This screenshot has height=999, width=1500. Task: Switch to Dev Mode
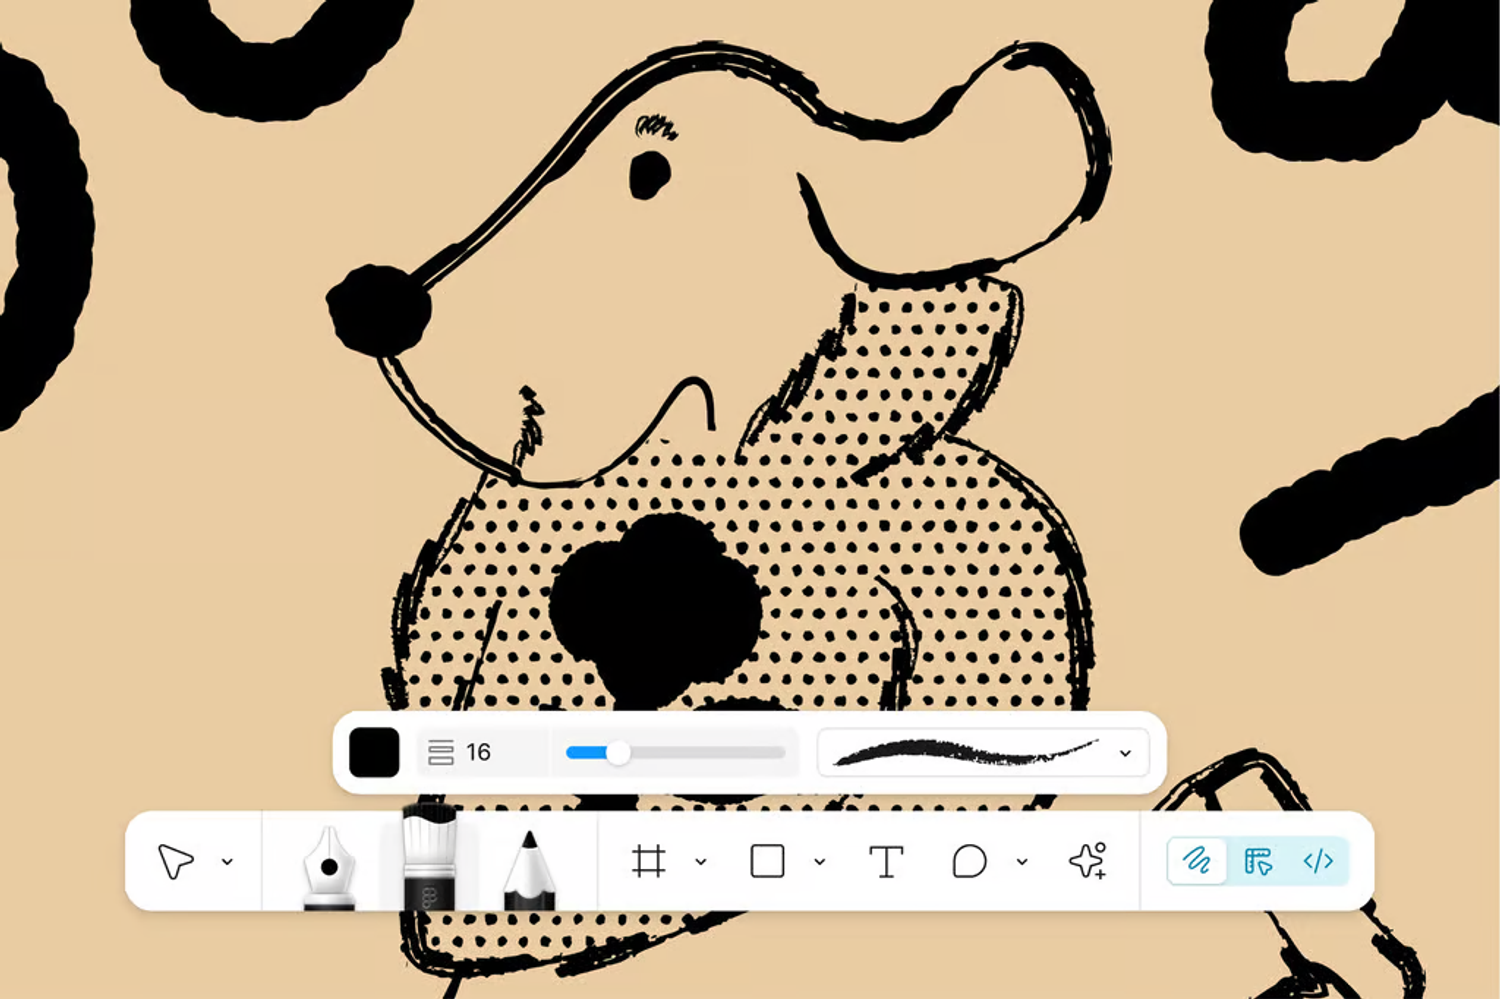(x=1319, y=861)
